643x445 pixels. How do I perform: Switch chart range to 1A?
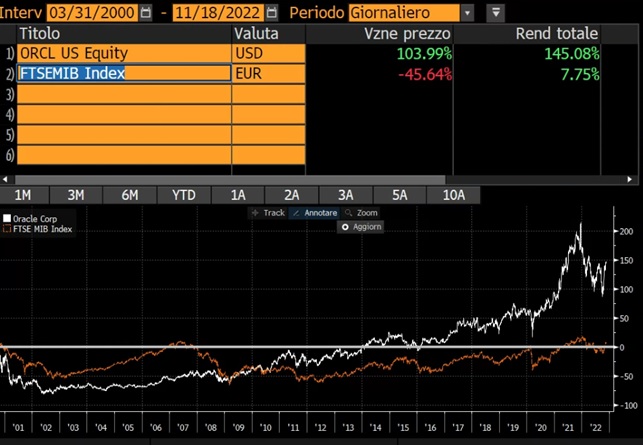tap(238, 195)
